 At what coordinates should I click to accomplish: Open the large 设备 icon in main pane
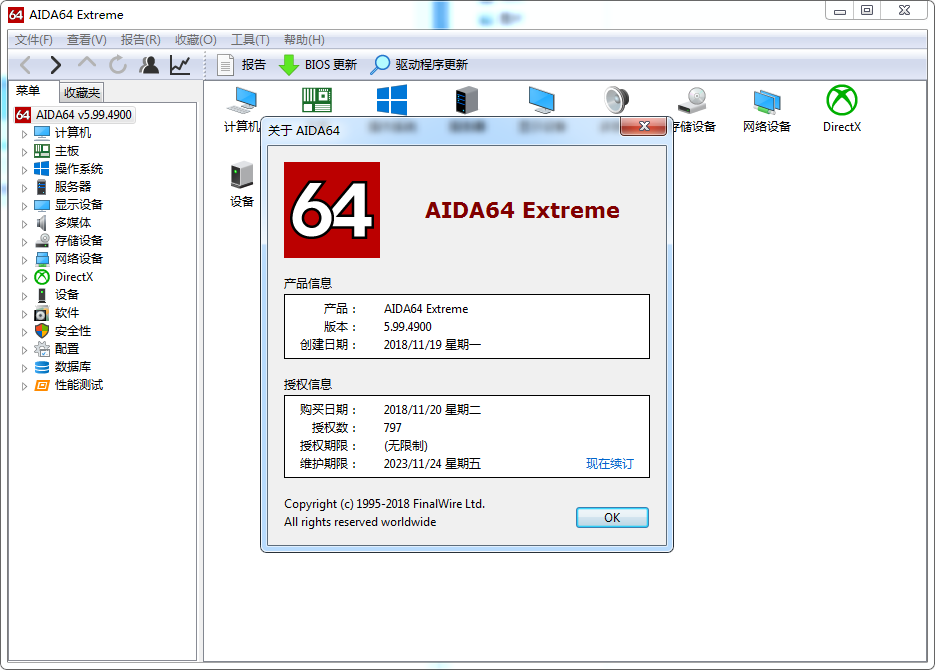coord(242,184)
